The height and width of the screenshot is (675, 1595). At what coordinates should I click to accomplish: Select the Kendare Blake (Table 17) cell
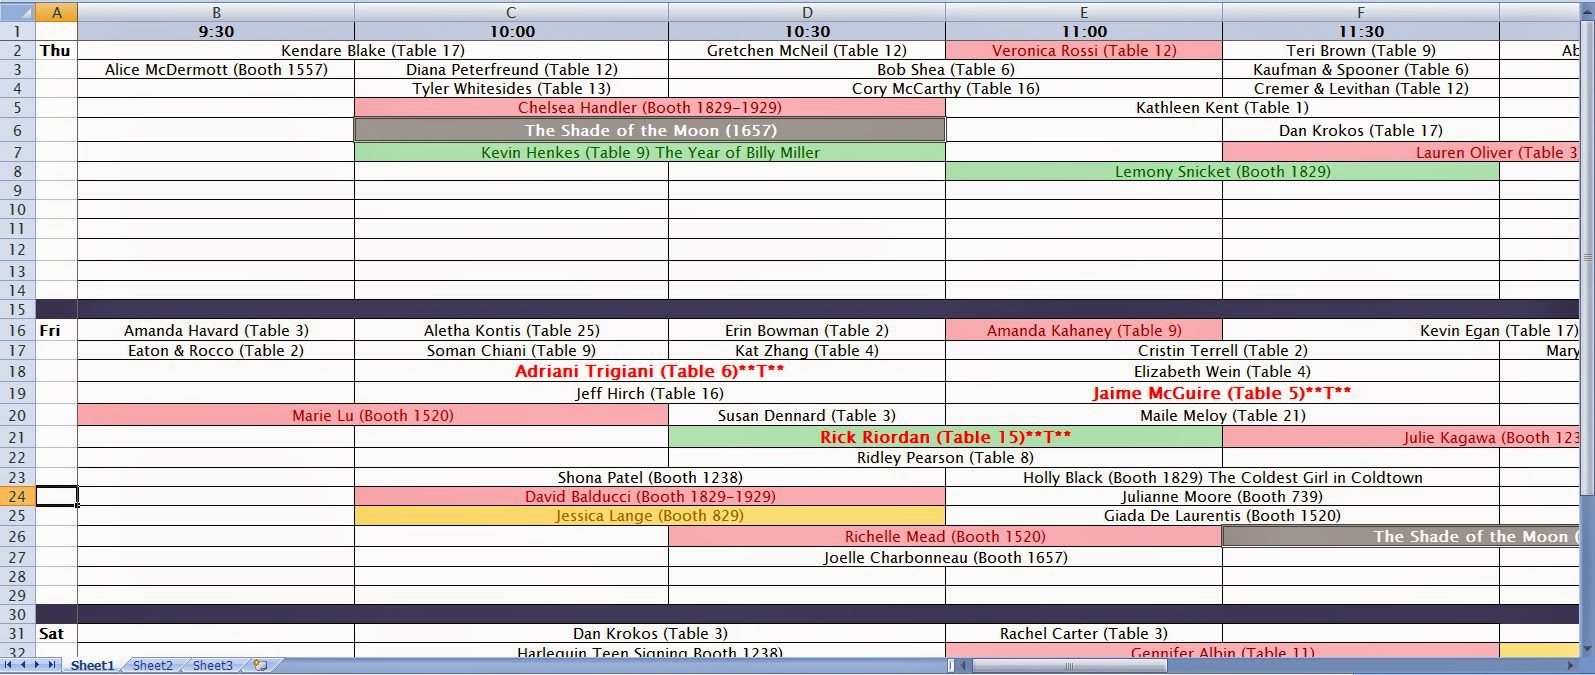click(x=373, y=50)
